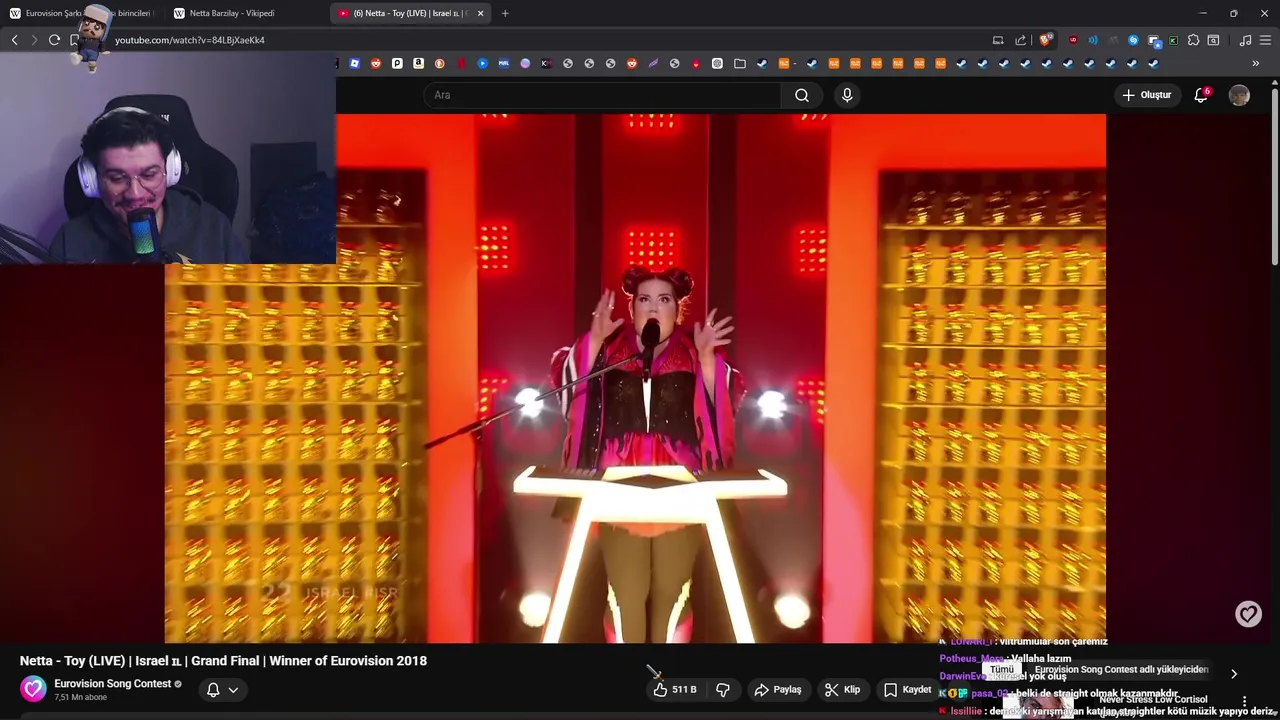Open the Amazon bookmark in the bookmarks bar
The image size is (1280, 720).
[418, 63]
